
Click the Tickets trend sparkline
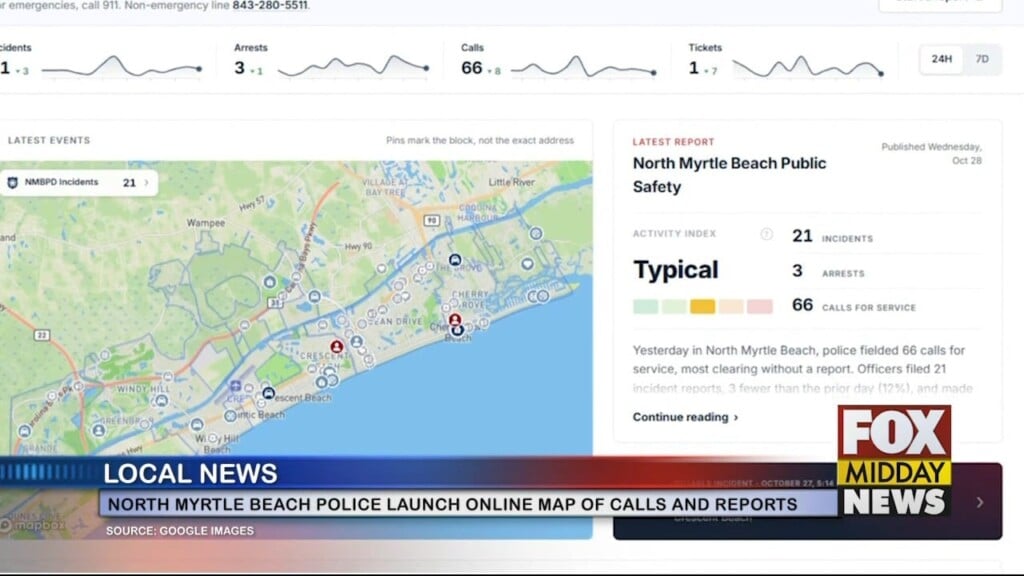coord(808,67)
